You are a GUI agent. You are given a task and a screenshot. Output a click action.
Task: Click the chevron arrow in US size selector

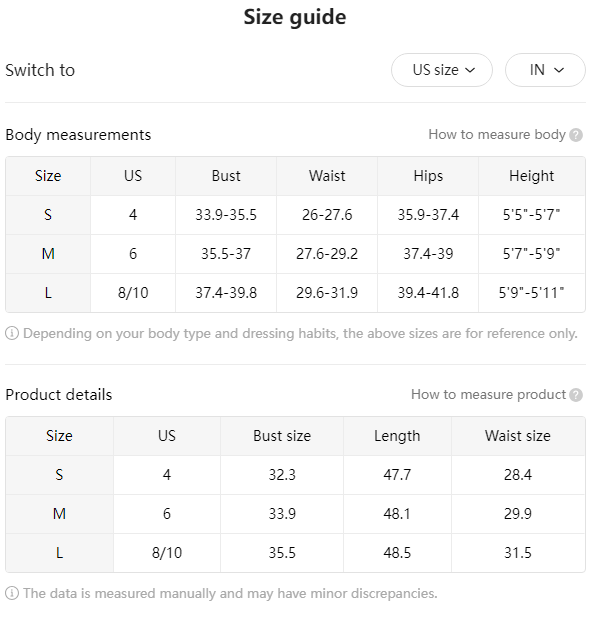point(470,71)
